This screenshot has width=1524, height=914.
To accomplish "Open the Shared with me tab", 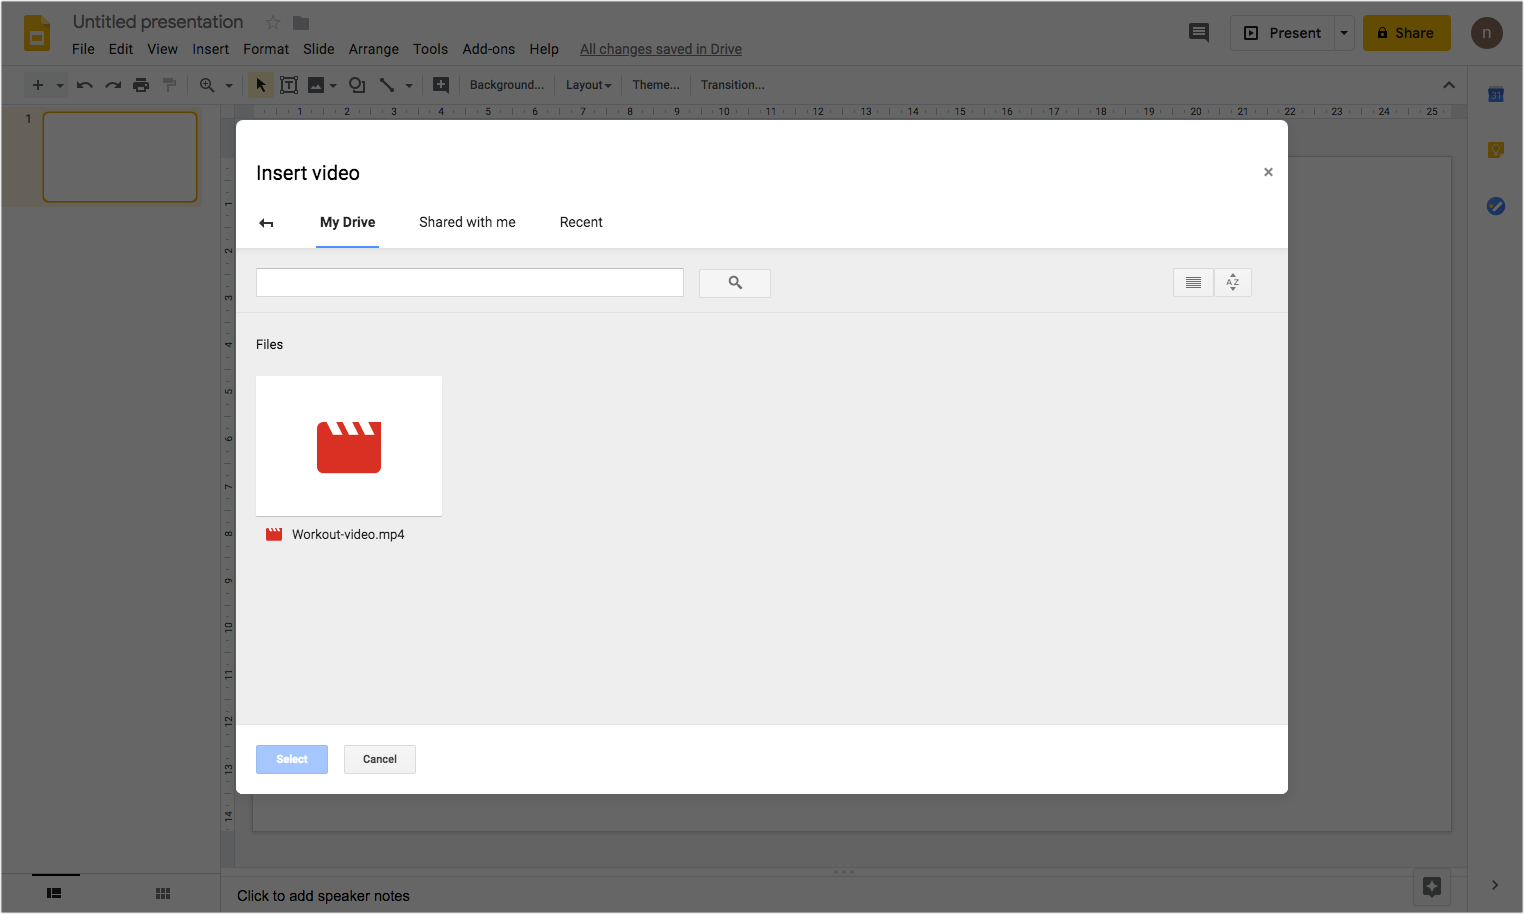I will [x=467, y=222].
